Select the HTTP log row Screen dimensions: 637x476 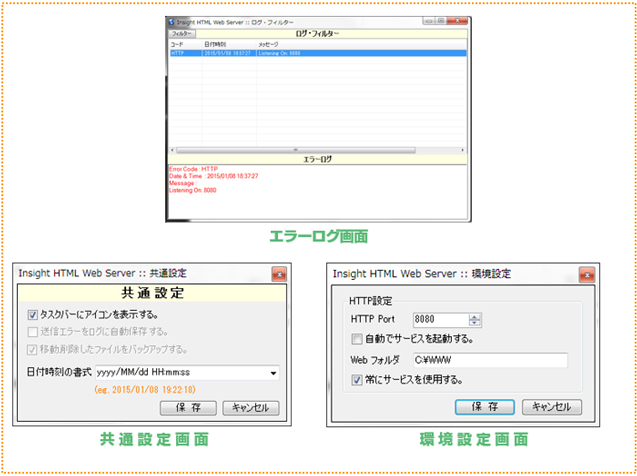(317, 53)
